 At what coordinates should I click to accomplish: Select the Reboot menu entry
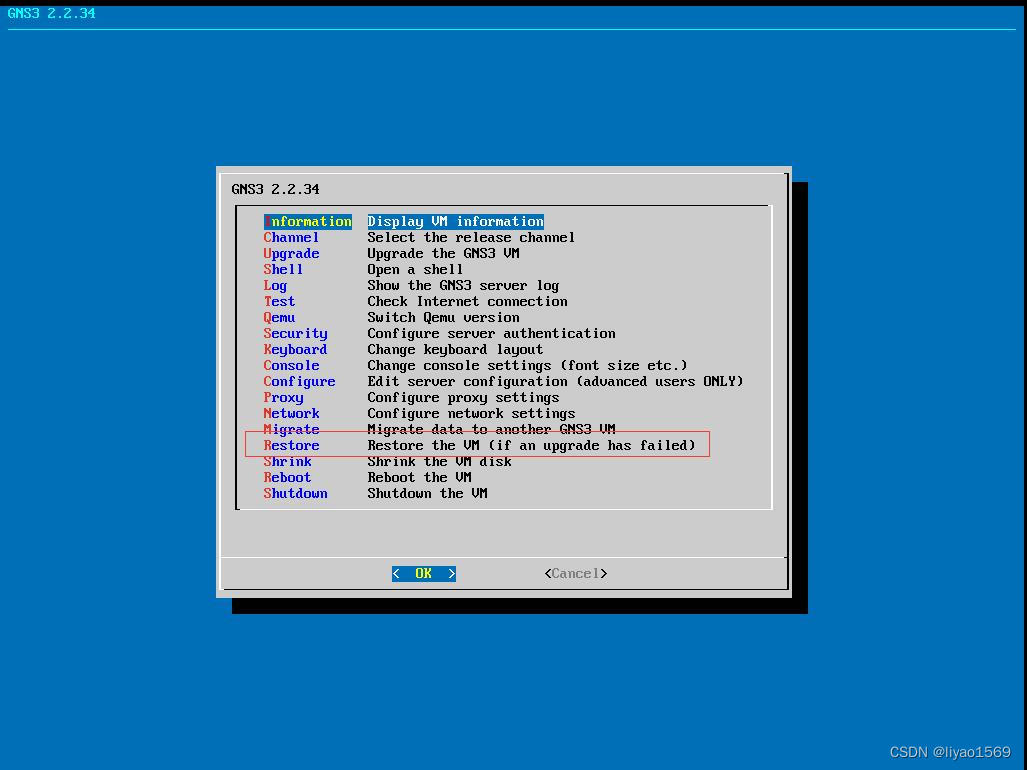(288, 478)
